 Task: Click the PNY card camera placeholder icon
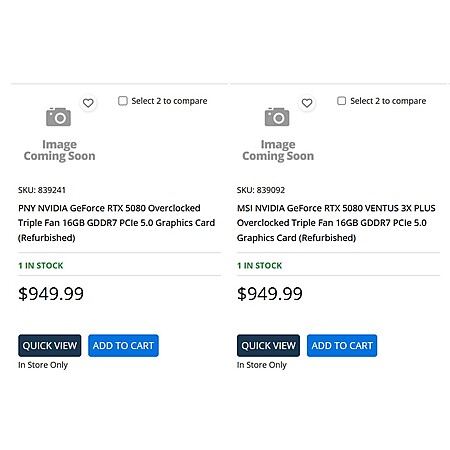58,117
